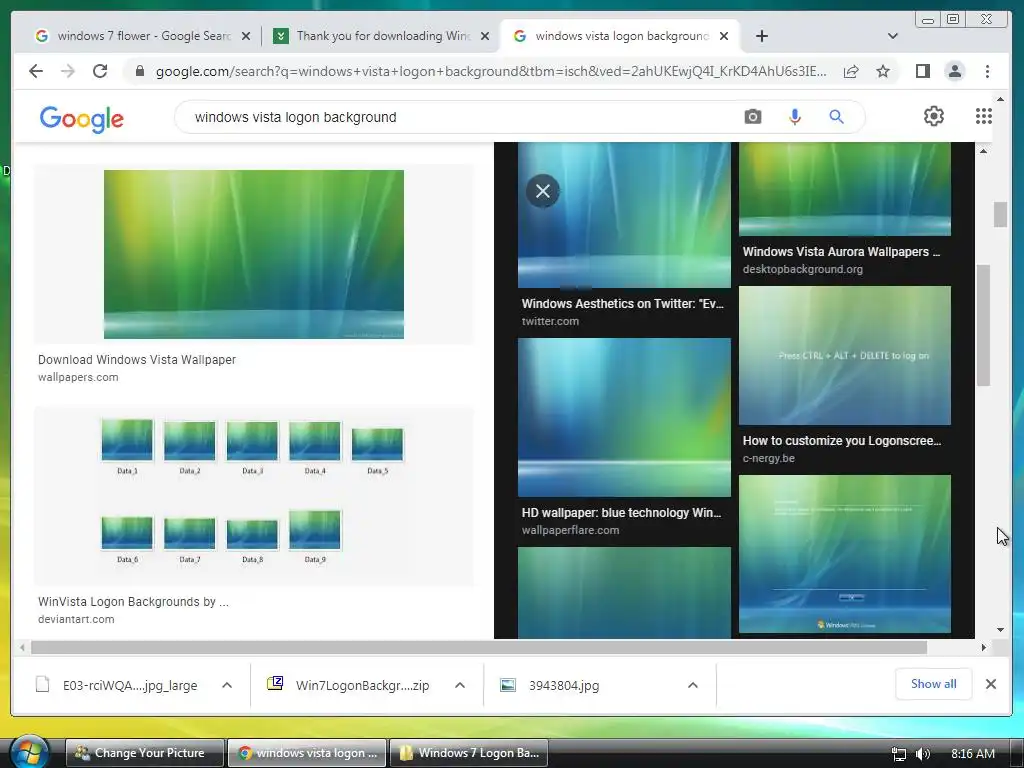Viewport: 1024px width, 768px height.
Task: Submit search with magnifier icon
Action: (x=836, y=117)
